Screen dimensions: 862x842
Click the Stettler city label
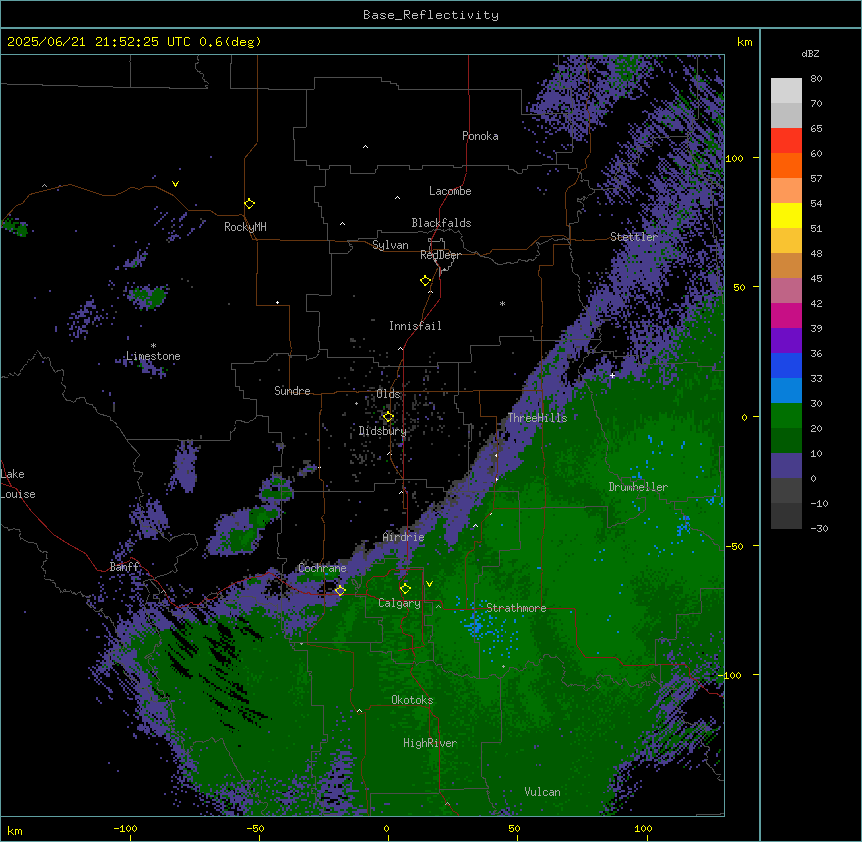coord(634,237)
